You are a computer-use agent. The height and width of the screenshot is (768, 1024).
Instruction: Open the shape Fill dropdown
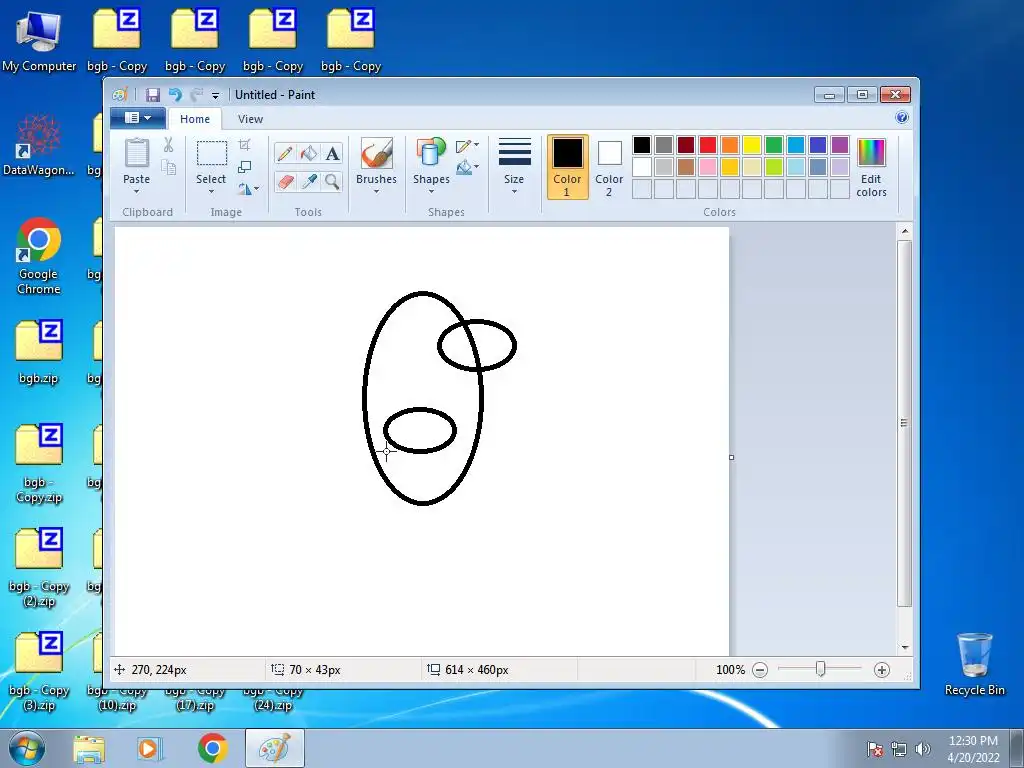[467, 168]
